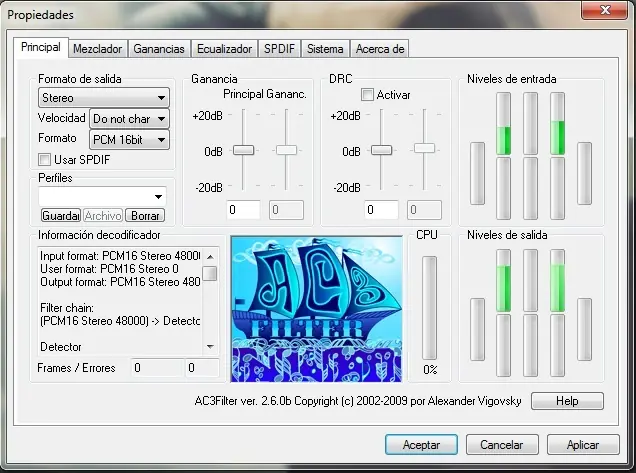Open the SPDIF tab
Viewport: 636px width, 473px height.
[279, 49]
